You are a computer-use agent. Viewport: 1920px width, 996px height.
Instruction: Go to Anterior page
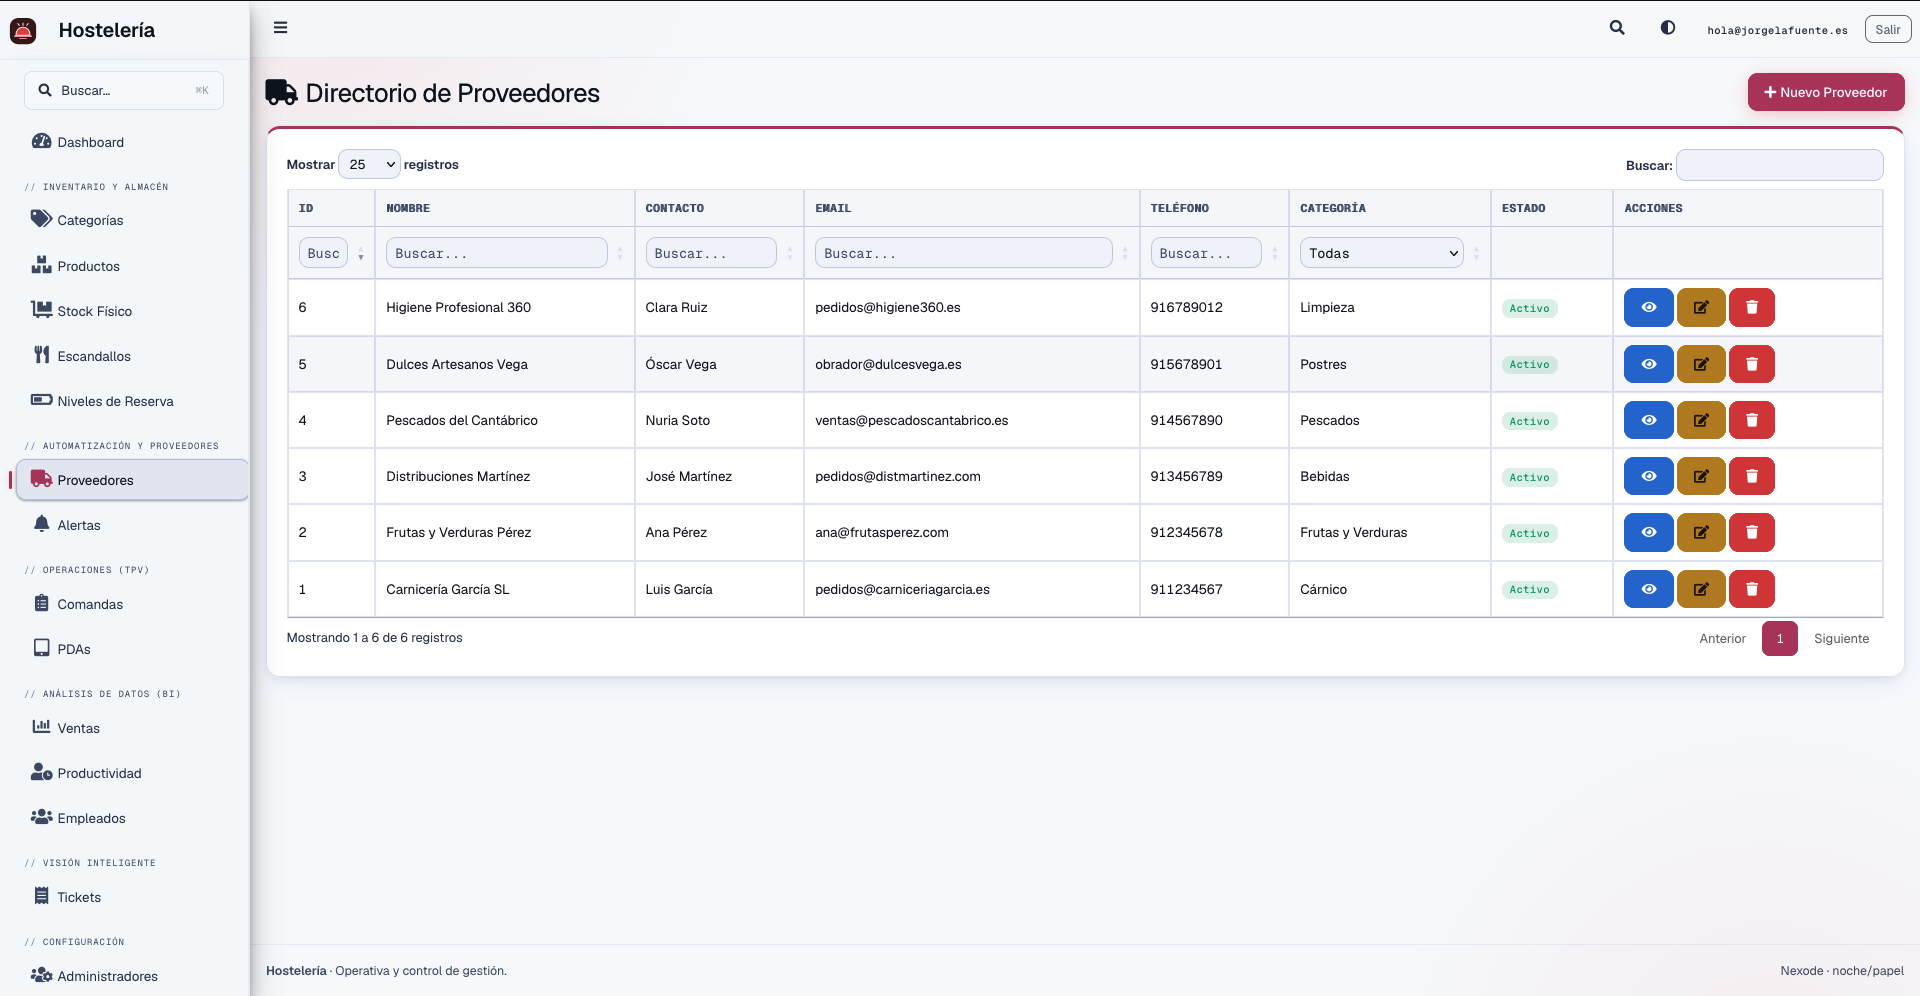coord(1722,639)
